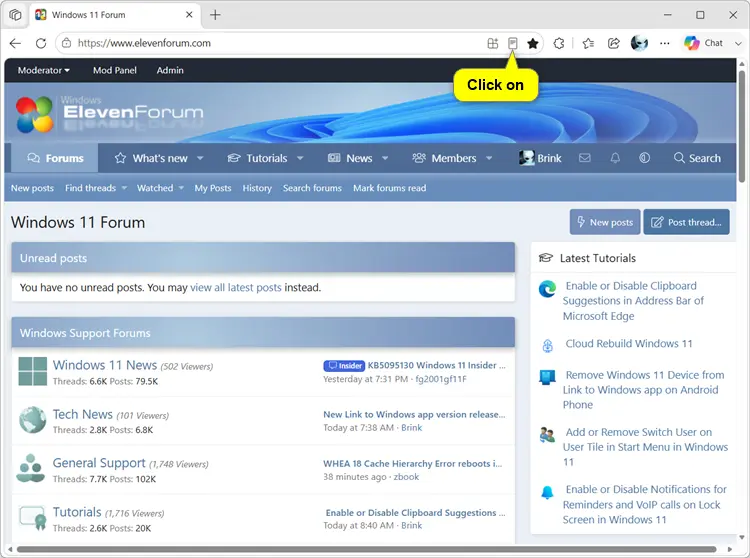750x558 pixels.
Task: Click the Edge tab actions menu icon
Action: (15, 15)
